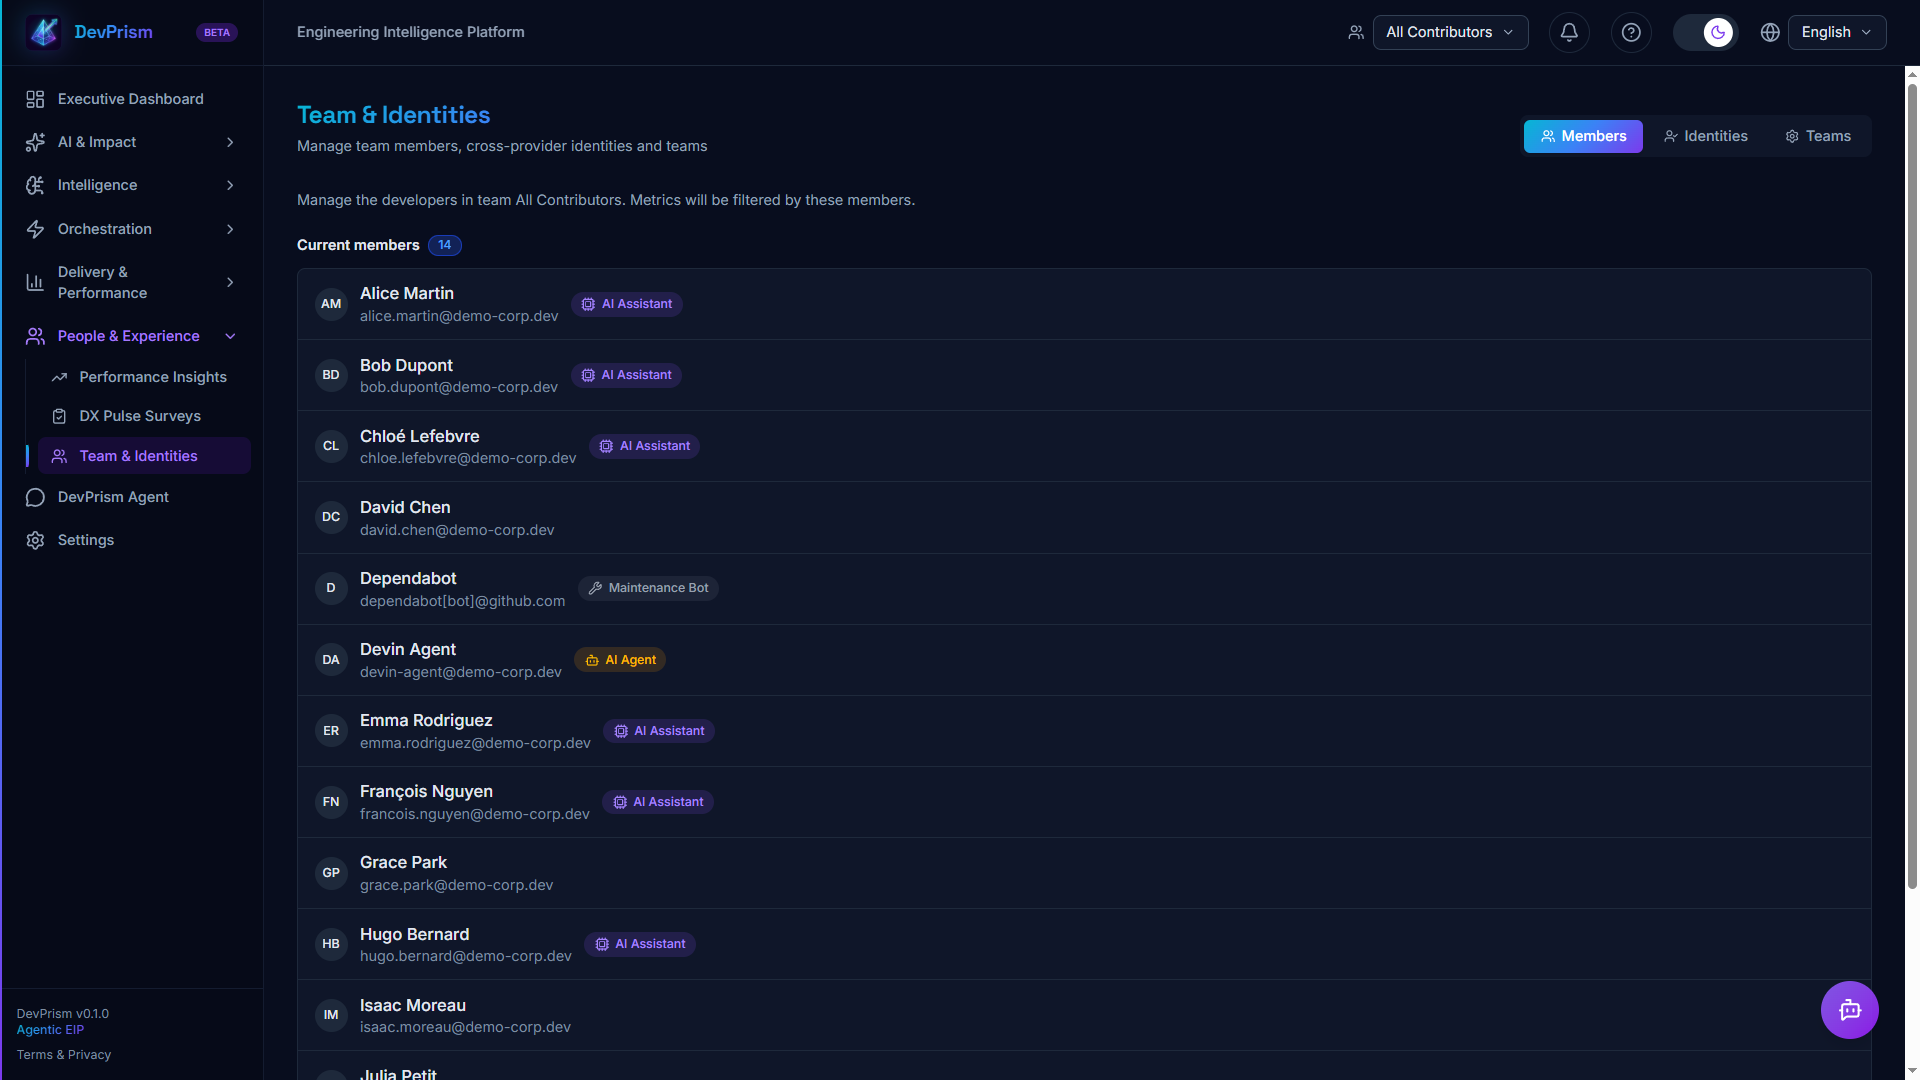This screenshot has height=1080, width=1920.
Task: Go to DX Pulse Surveys
Action: pyautogui.click(x=140, y=416)
